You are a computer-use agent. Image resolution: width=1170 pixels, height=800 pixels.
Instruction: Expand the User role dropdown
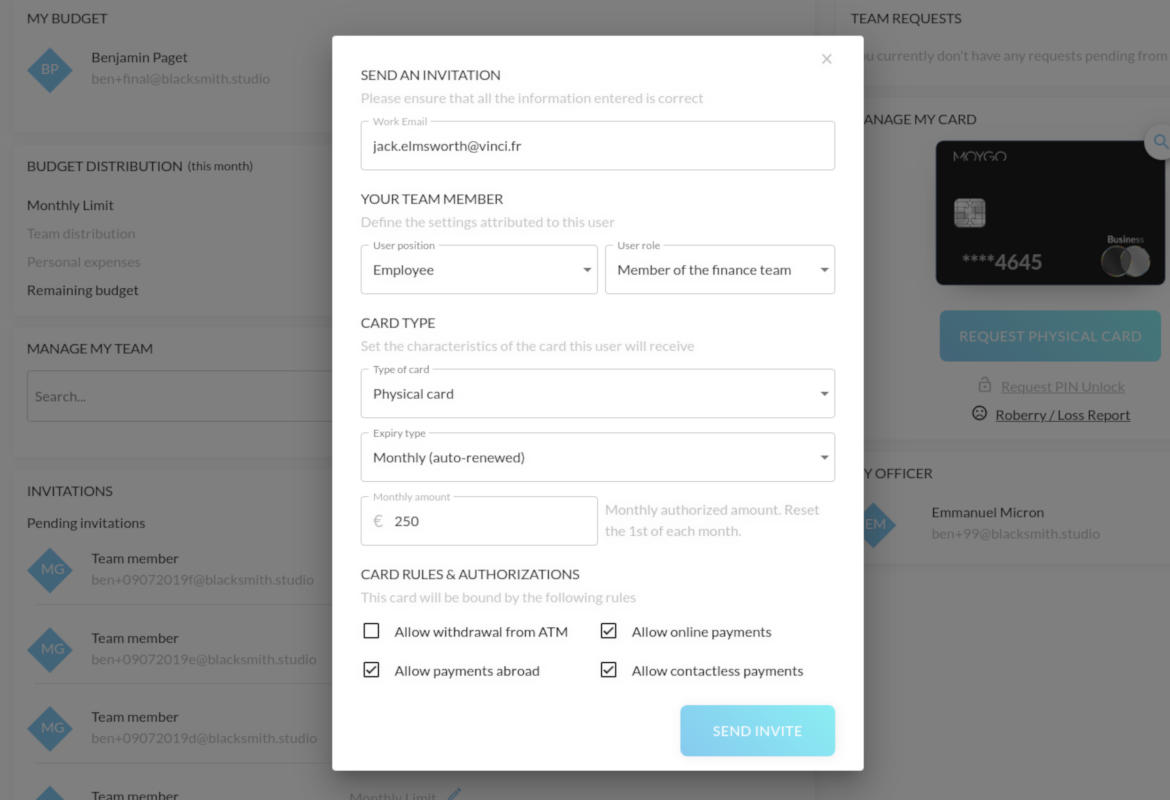[719, 270]
